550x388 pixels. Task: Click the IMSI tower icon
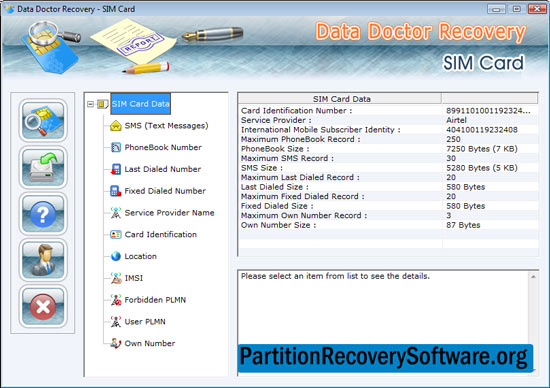click(x=116, y=278)
